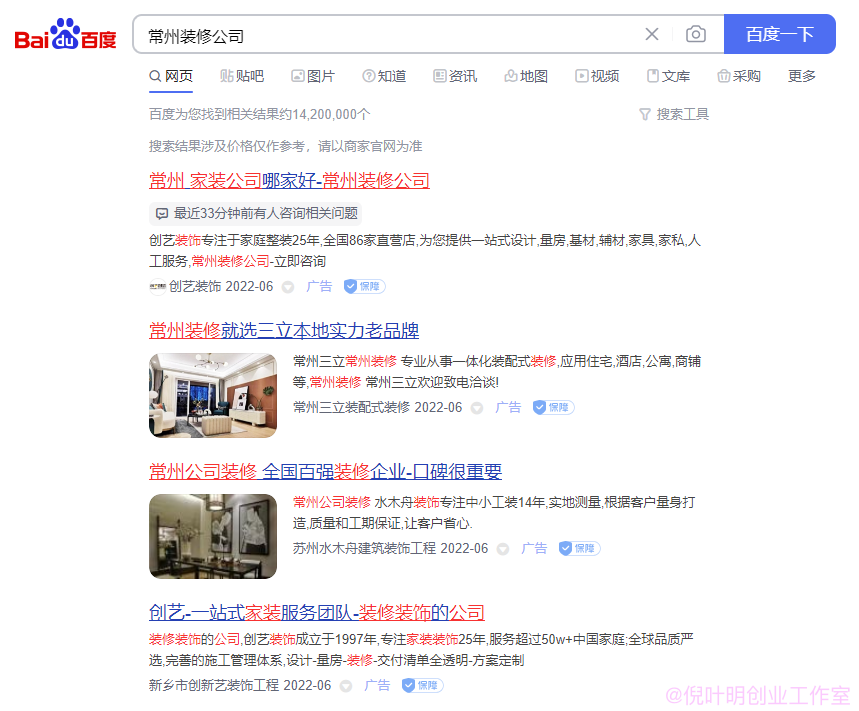Viewport: 859px width, 711px height.
Task: Expand dropdown arrow next to 创艺装饰 2022-06
Action: 288,287
